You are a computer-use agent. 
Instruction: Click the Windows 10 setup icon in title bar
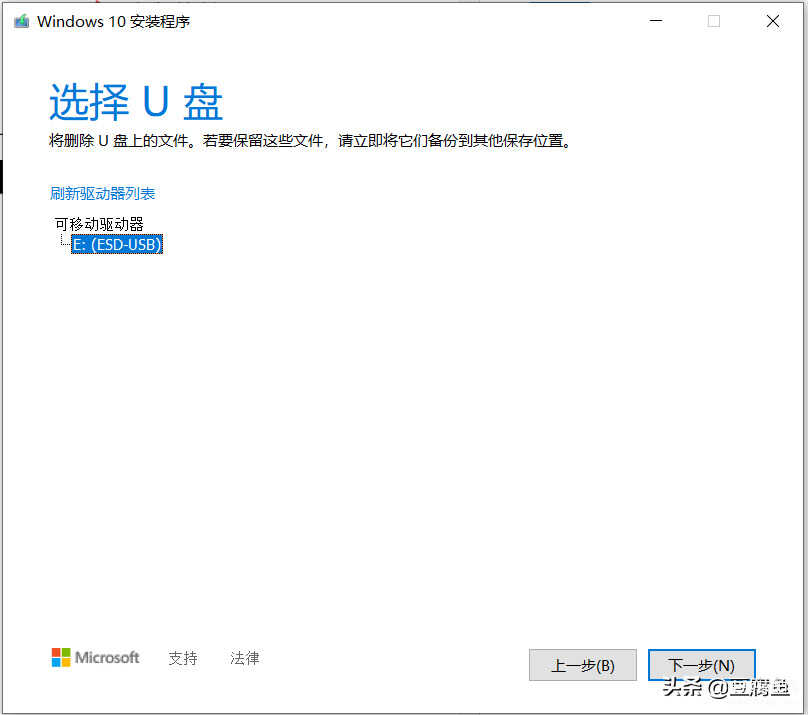(21, 21)
